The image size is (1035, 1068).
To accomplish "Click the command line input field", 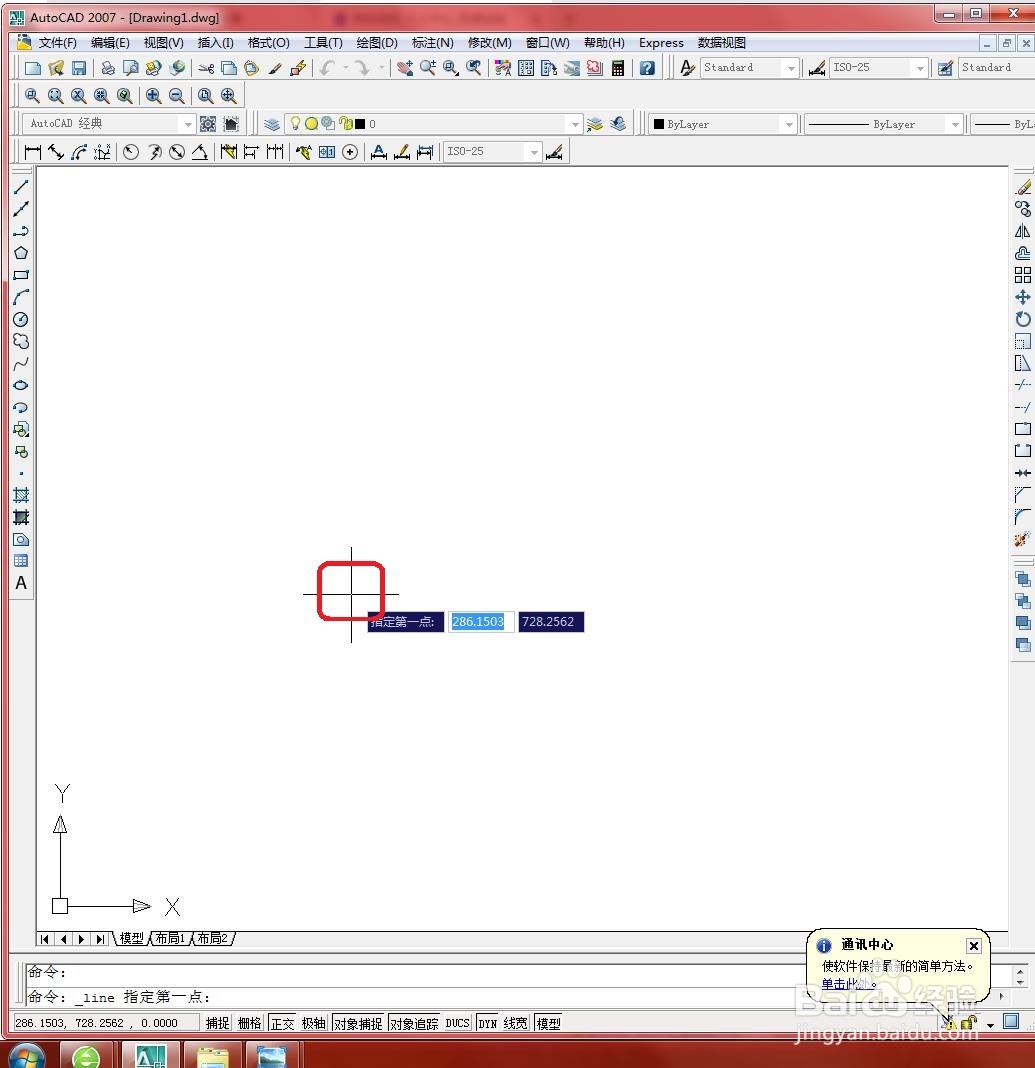I will click(x=518, y=996).
